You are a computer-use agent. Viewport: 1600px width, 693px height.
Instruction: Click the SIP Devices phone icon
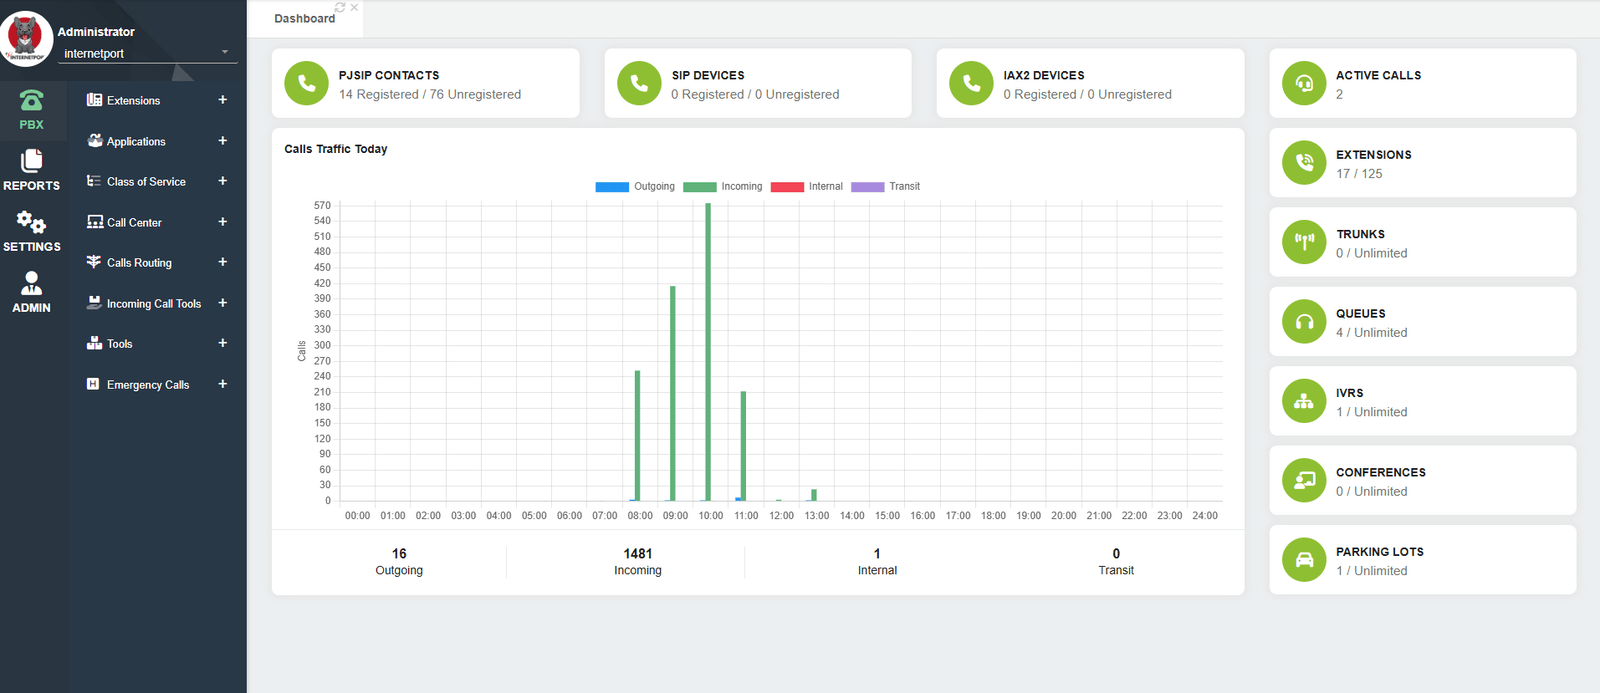[639, 83]
